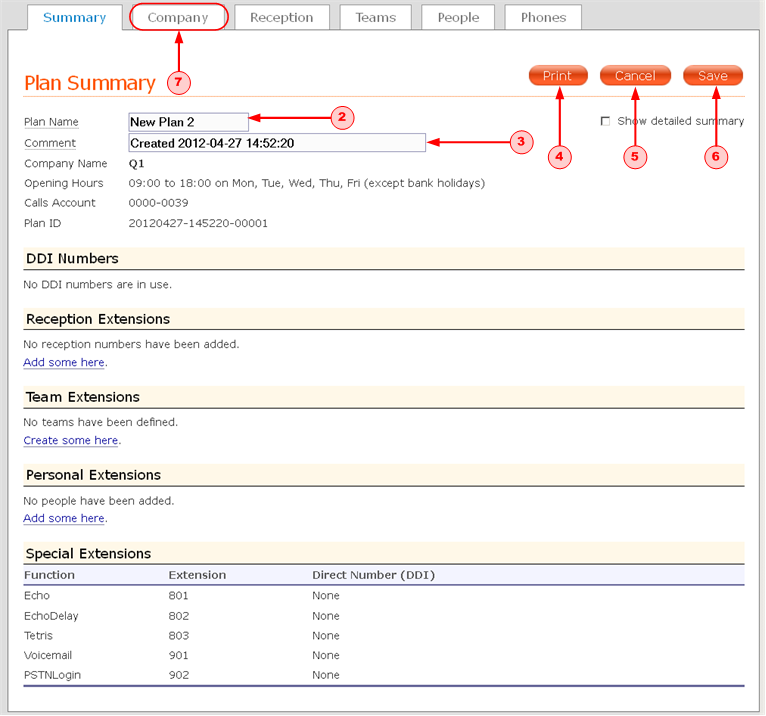This screenshot has height=716, width=766.
Task: Switch to the Phones tab
Action: (543, 18)
